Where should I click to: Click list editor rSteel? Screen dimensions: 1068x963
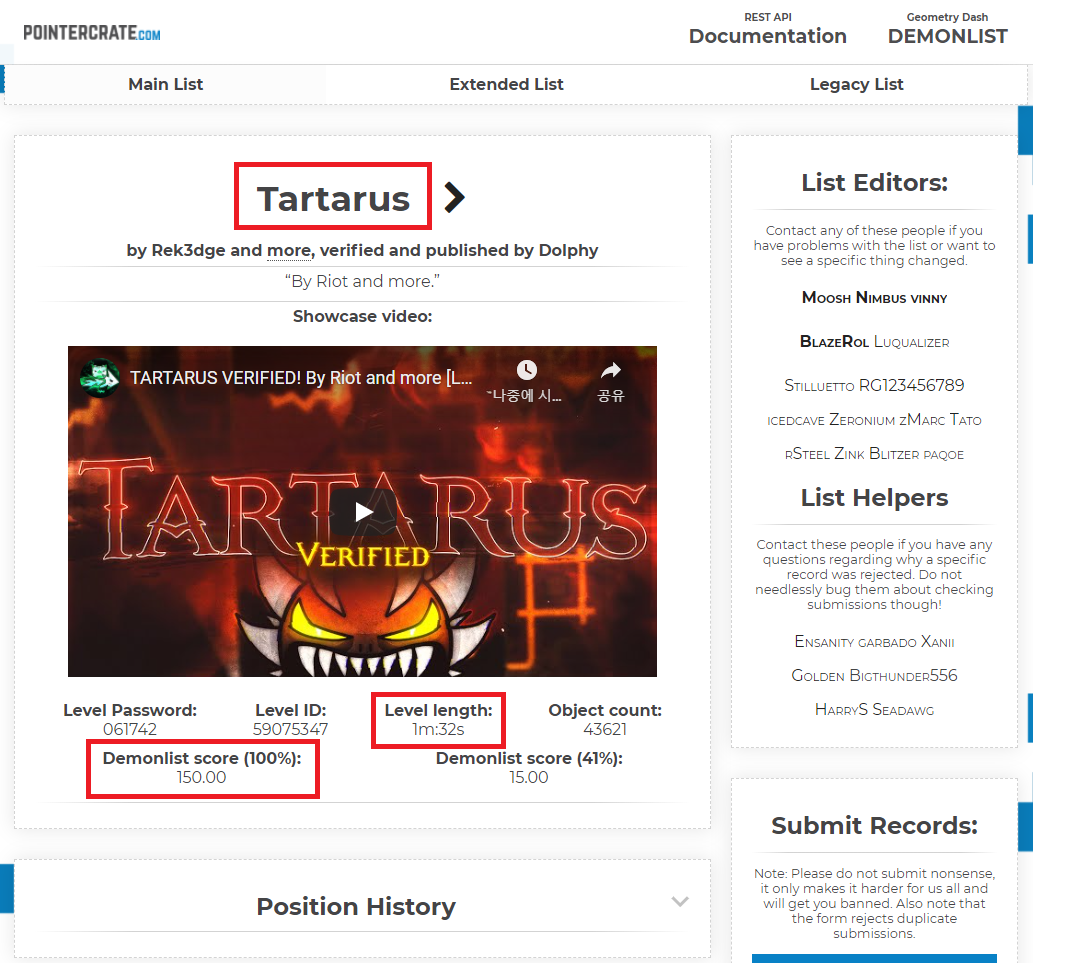(807, 454)
